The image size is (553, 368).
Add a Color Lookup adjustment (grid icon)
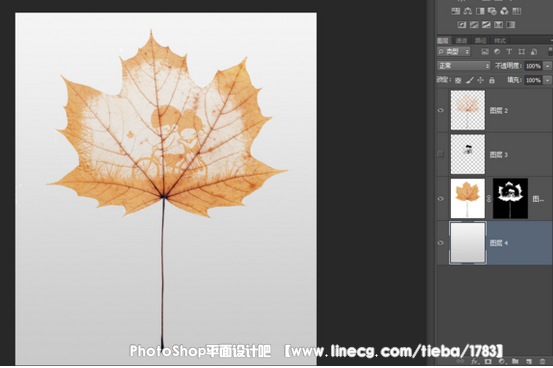pos(517,11)
